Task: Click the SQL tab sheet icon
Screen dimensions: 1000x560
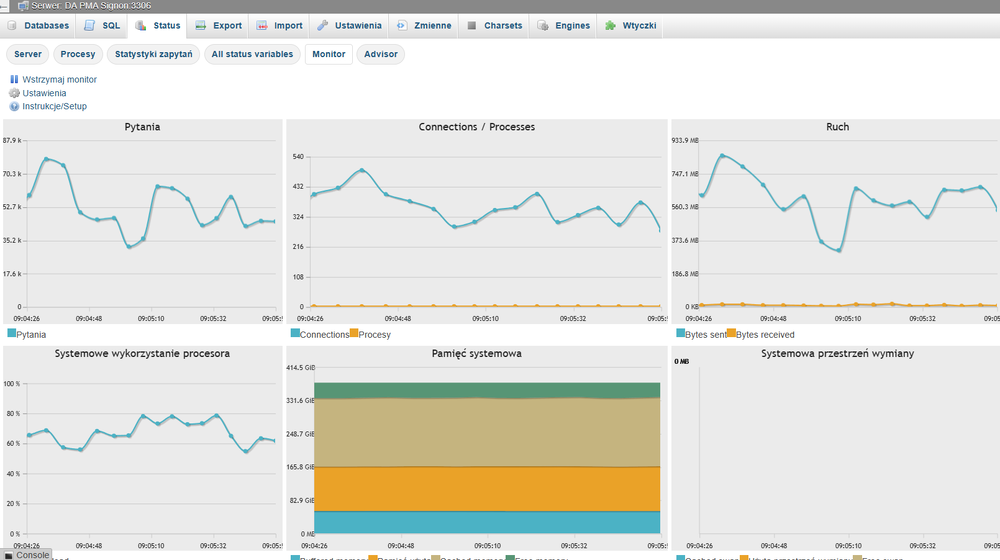Action: (91, 25)
